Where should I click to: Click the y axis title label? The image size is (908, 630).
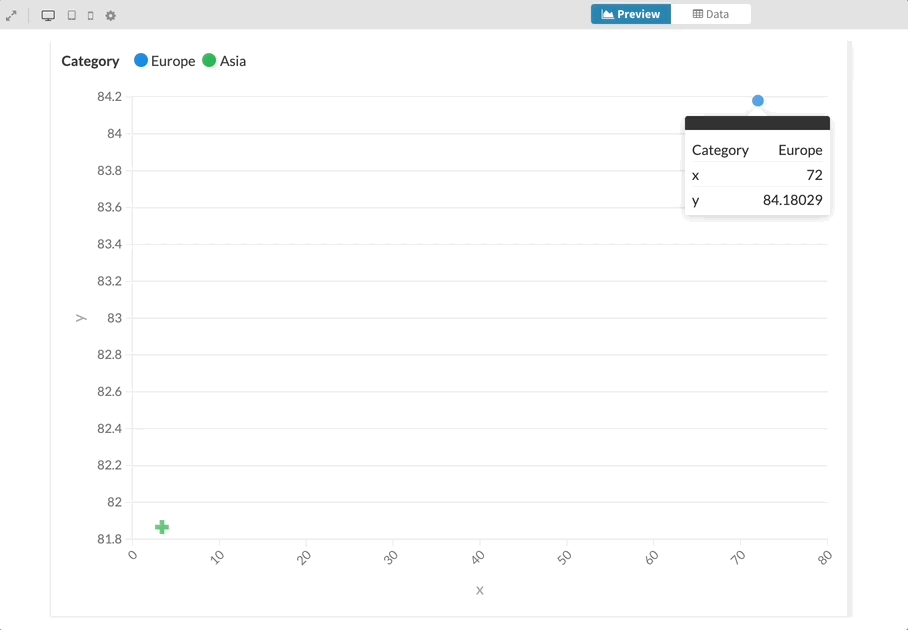click(x=80, y=318)
